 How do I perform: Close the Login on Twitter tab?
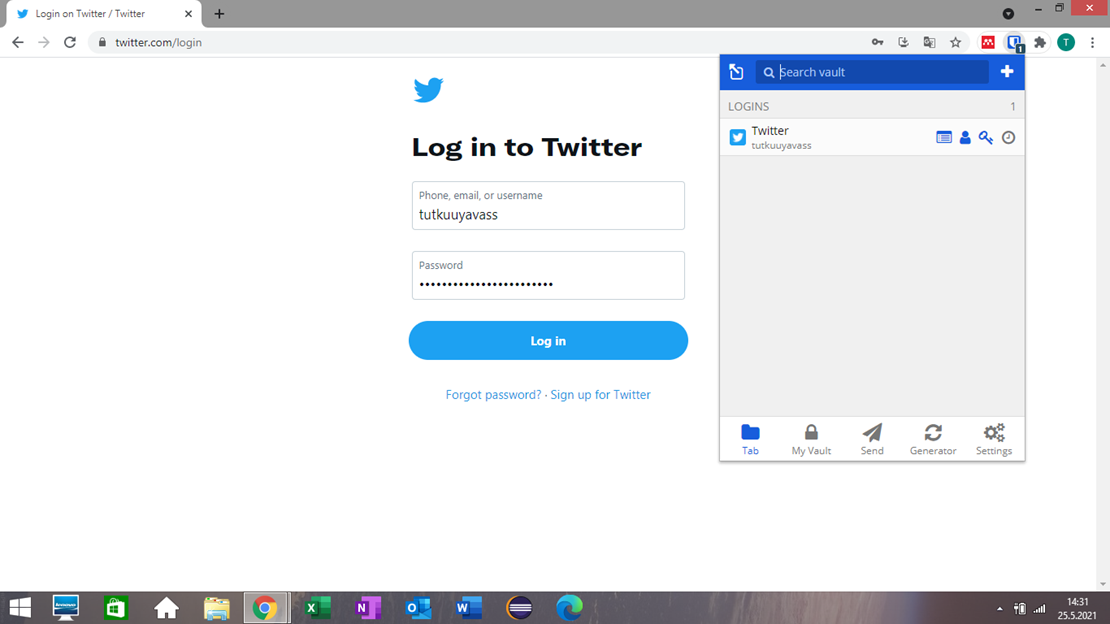(188, 13)
